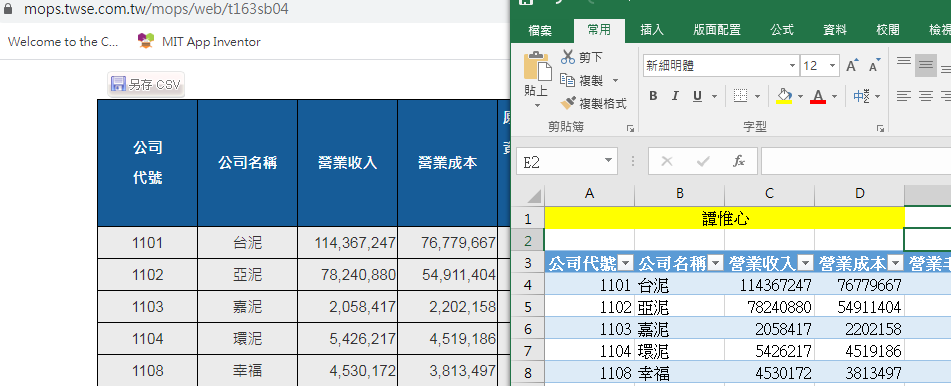951x386 pixels.
Task: Open the 檔案 File tab
Action: point(540,30)
